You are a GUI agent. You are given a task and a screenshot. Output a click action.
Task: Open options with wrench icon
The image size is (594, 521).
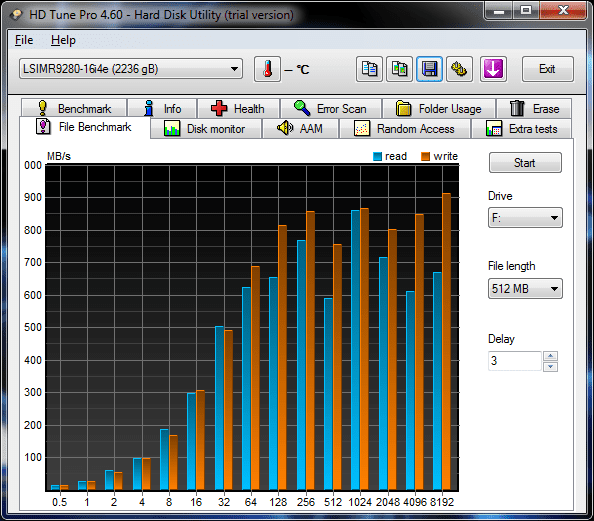tap(459, 69)
